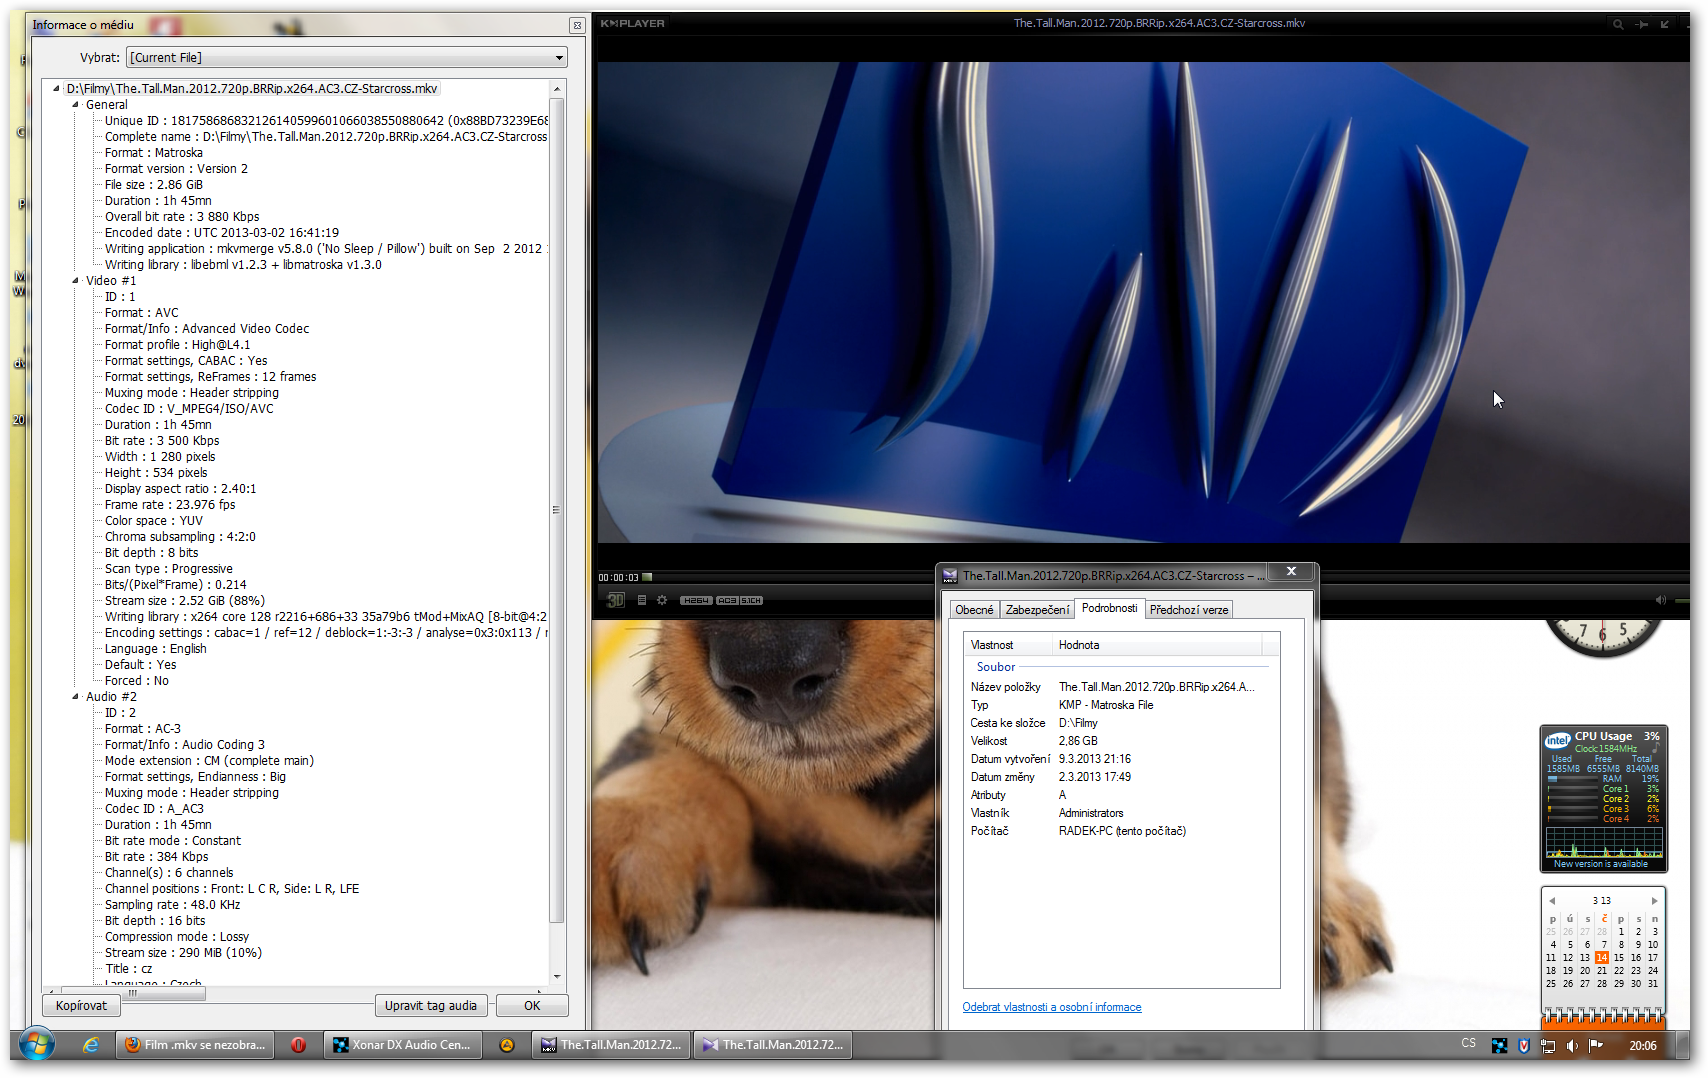Viewport: 1708px width, 1078px height.
Task: Click the antivirus shield tray icon
Action: click(1524, 1046)
